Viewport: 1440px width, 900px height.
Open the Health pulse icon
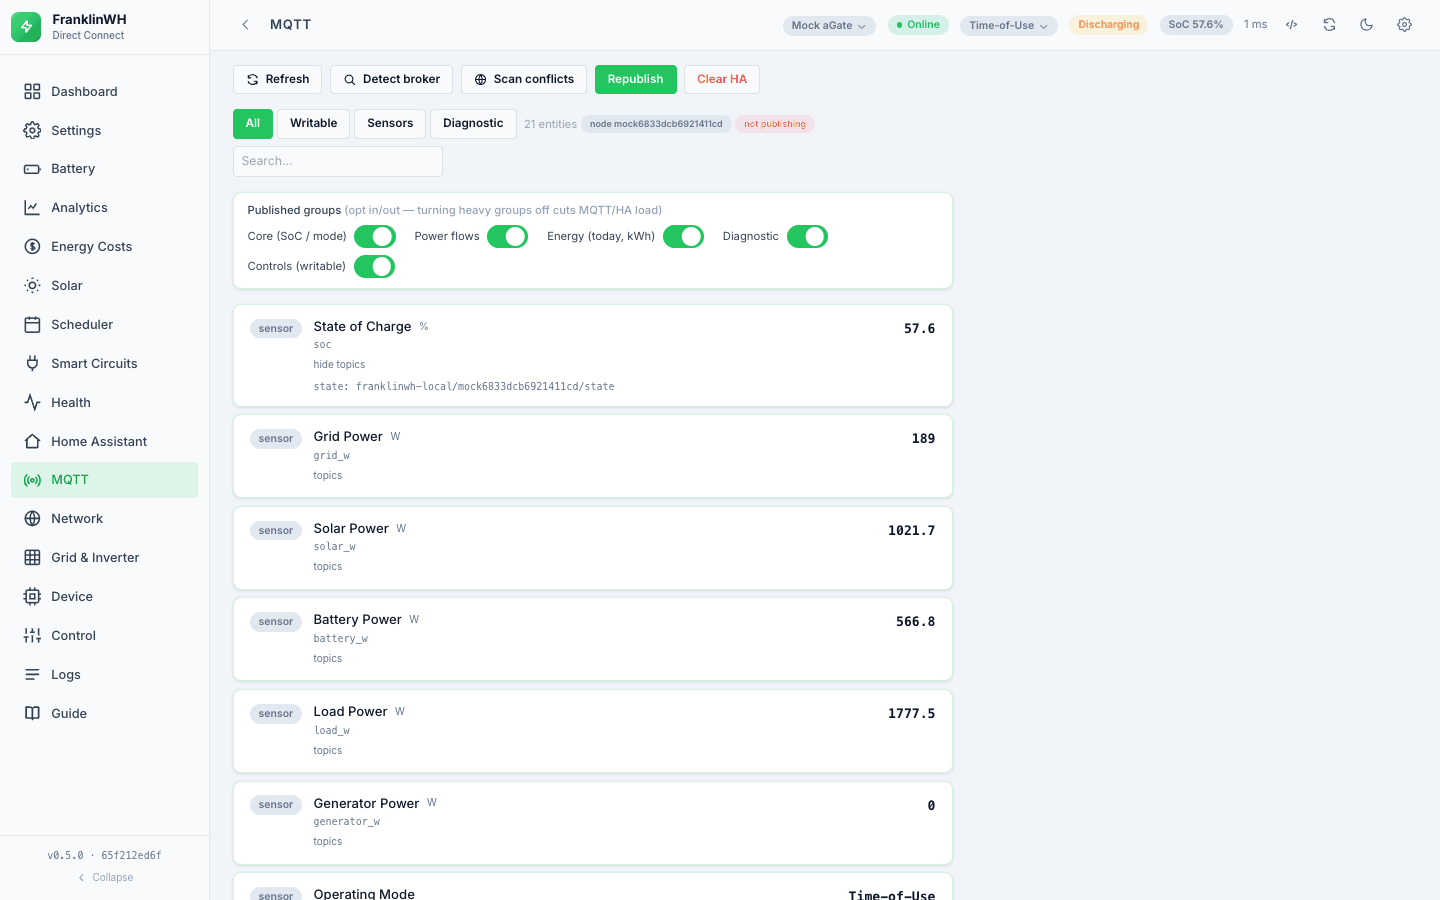click(32, 403)
